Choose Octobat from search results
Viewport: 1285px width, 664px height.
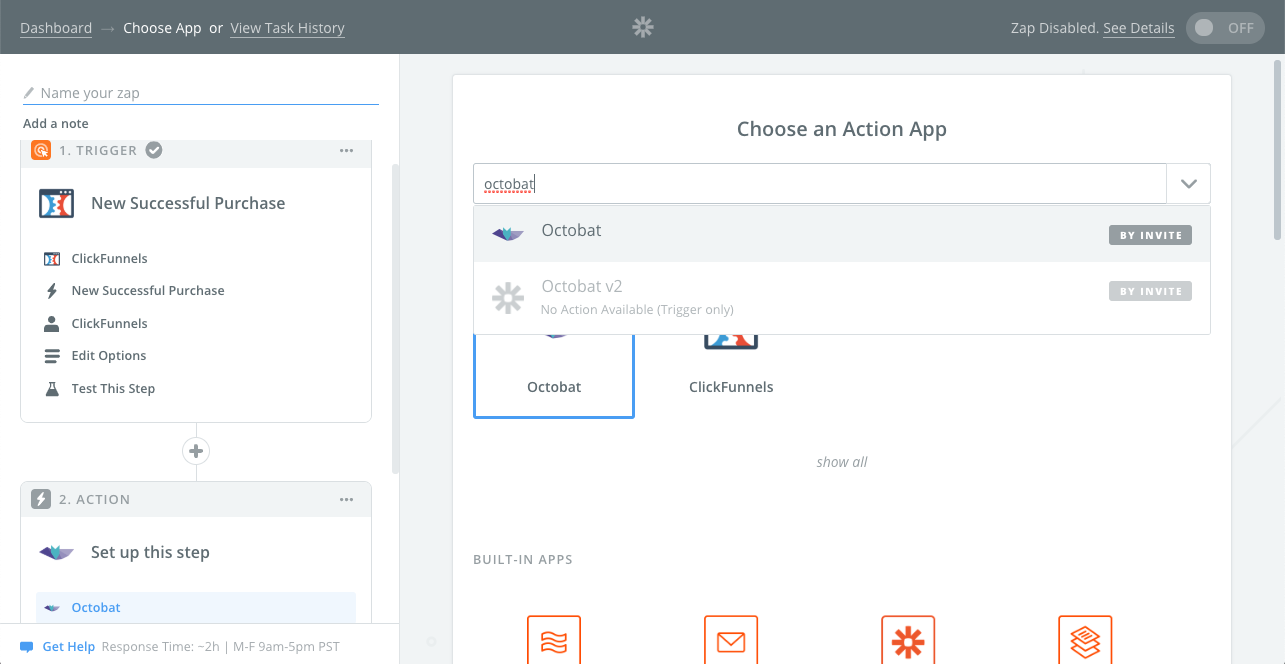[x=842, y=234]
